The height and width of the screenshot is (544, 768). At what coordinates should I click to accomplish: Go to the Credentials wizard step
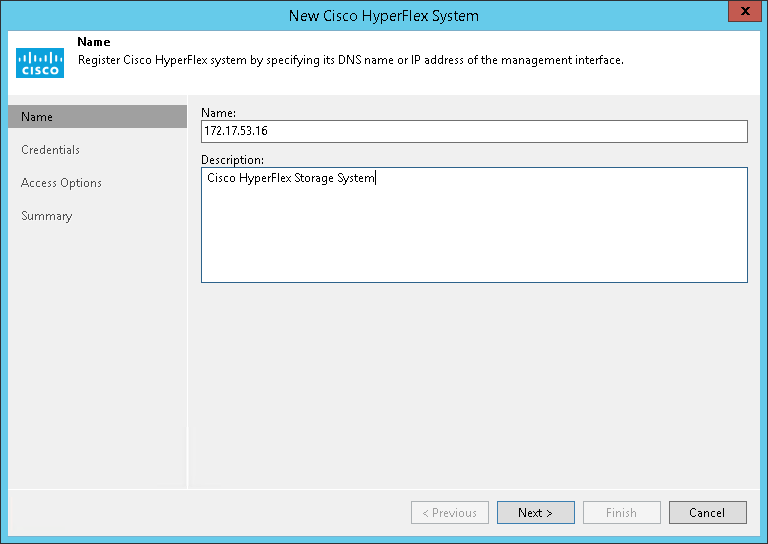pos(50,150)
